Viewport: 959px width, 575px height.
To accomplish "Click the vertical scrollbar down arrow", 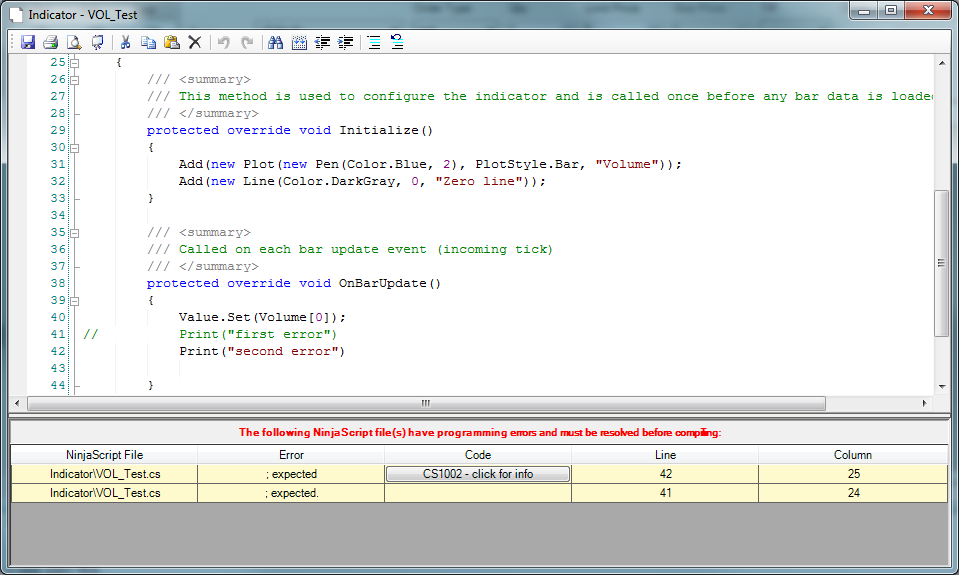I will point(941,387).
